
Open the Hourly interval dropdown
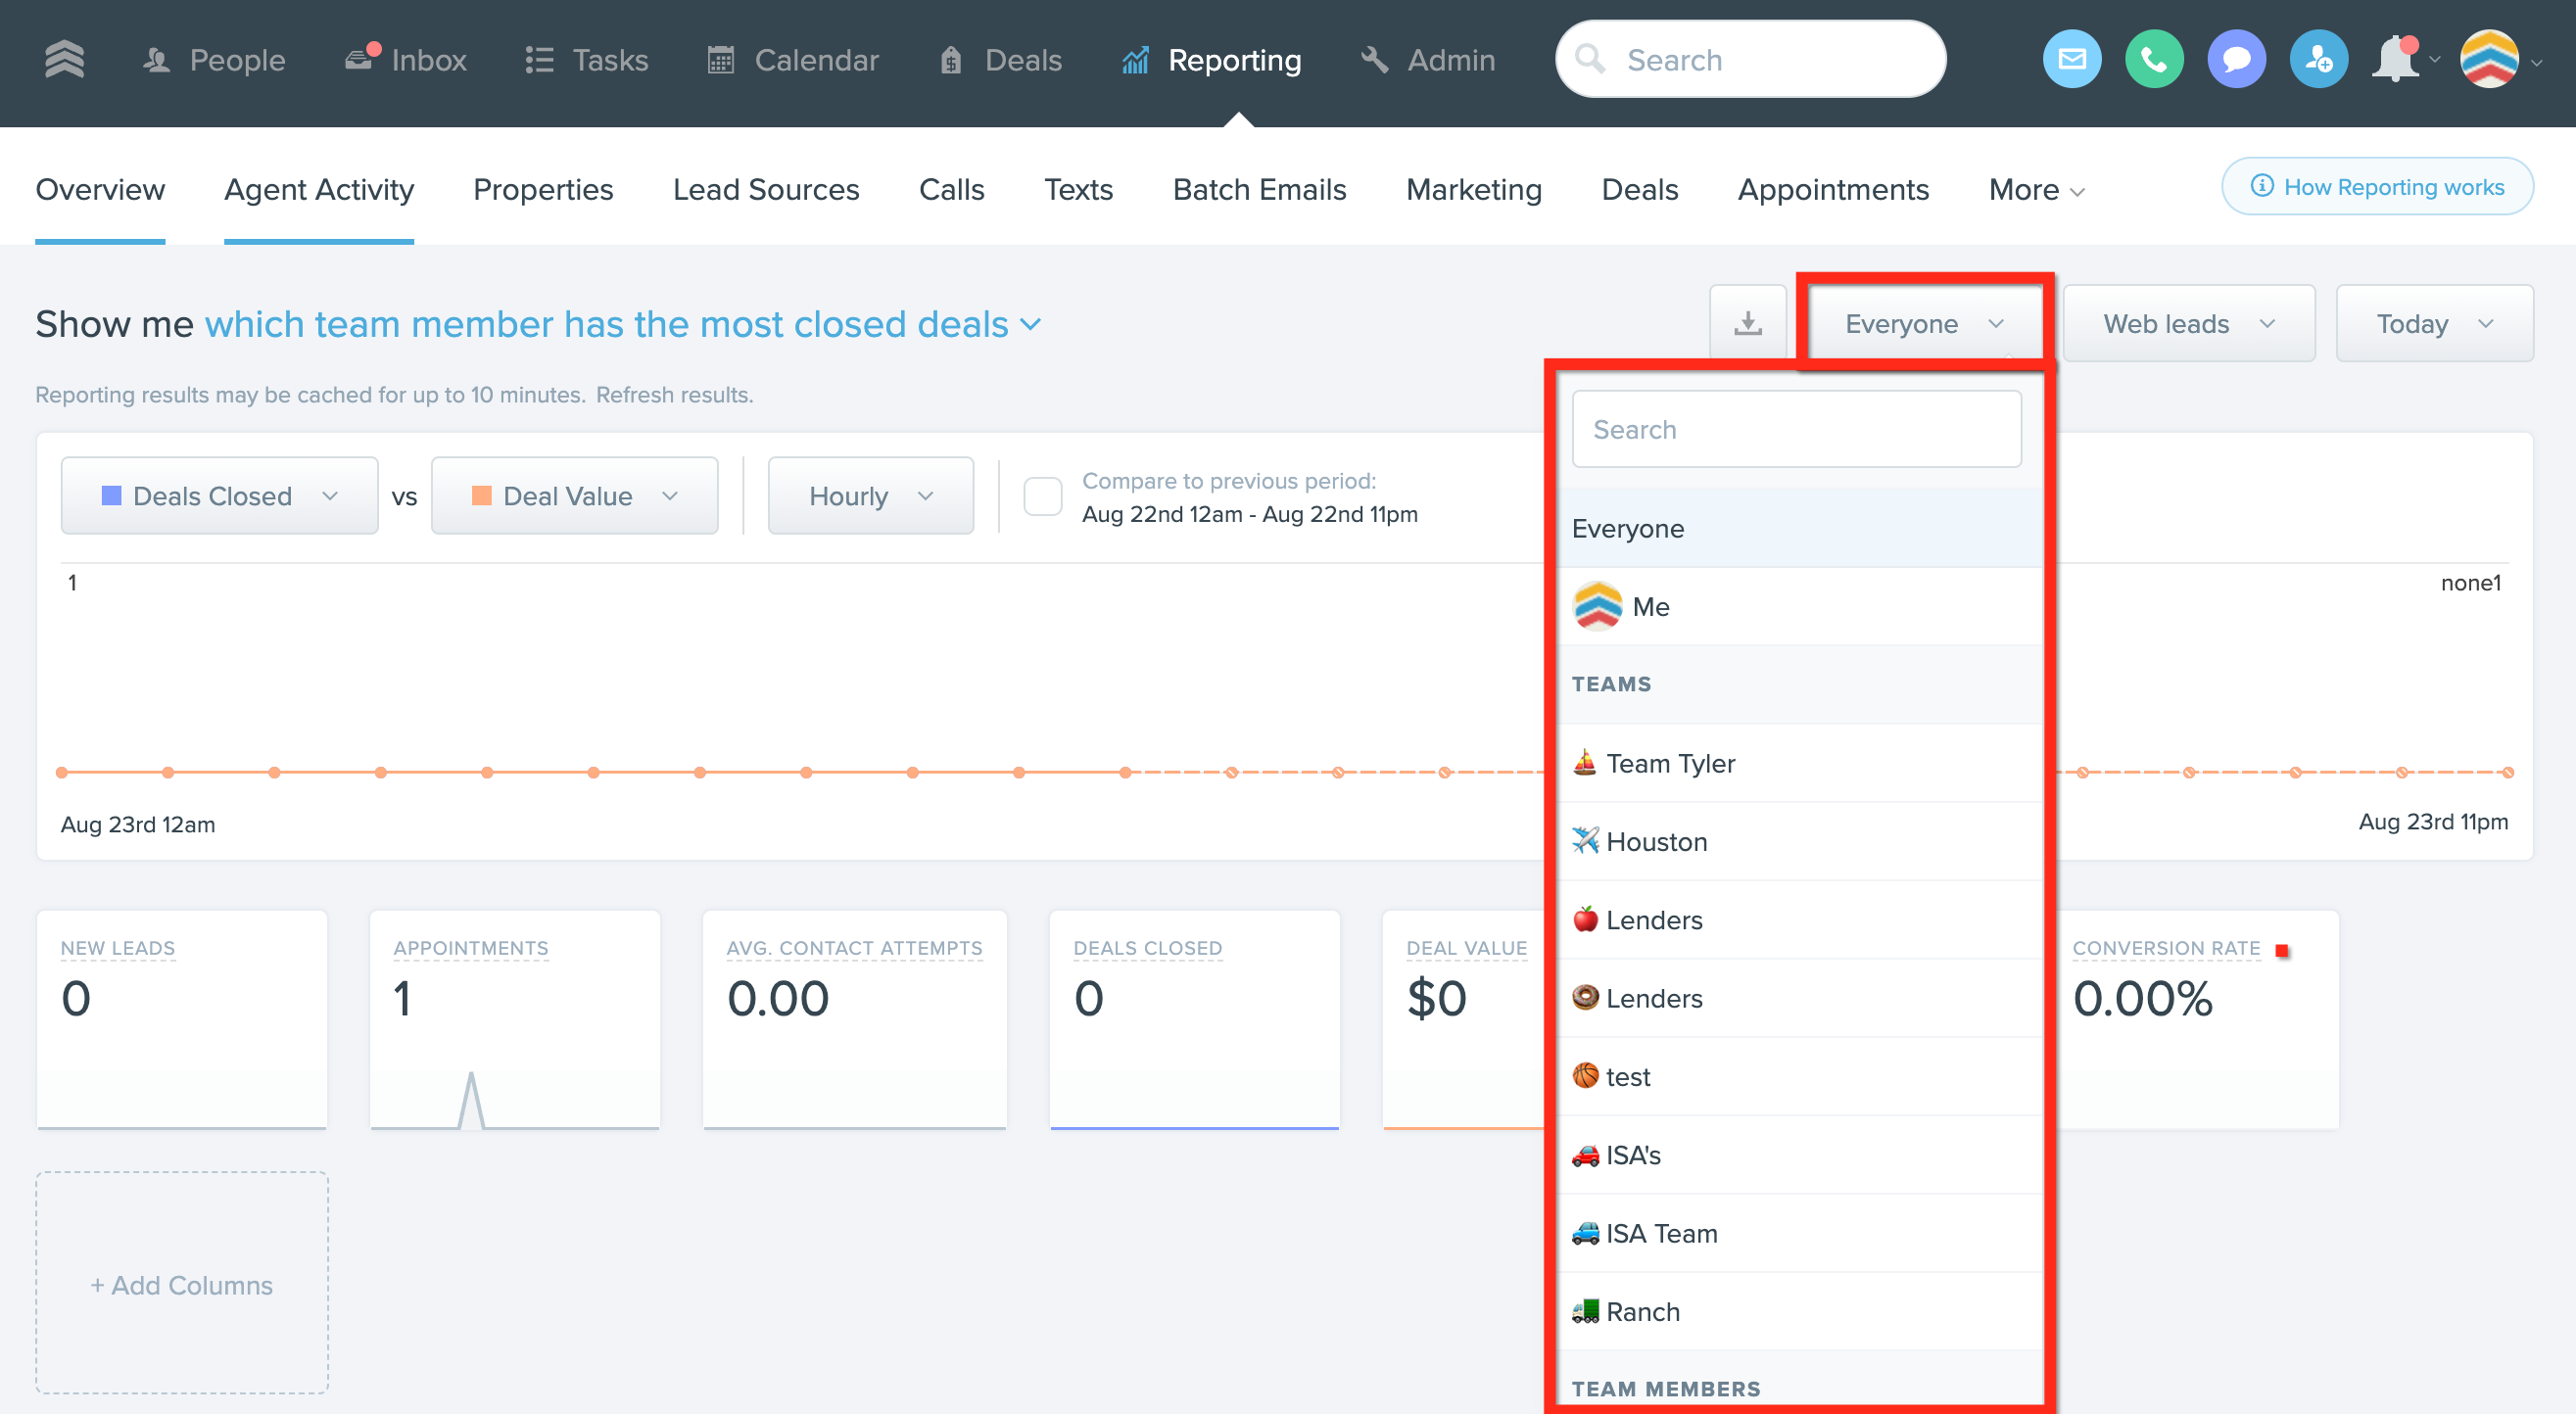point(869,496)
